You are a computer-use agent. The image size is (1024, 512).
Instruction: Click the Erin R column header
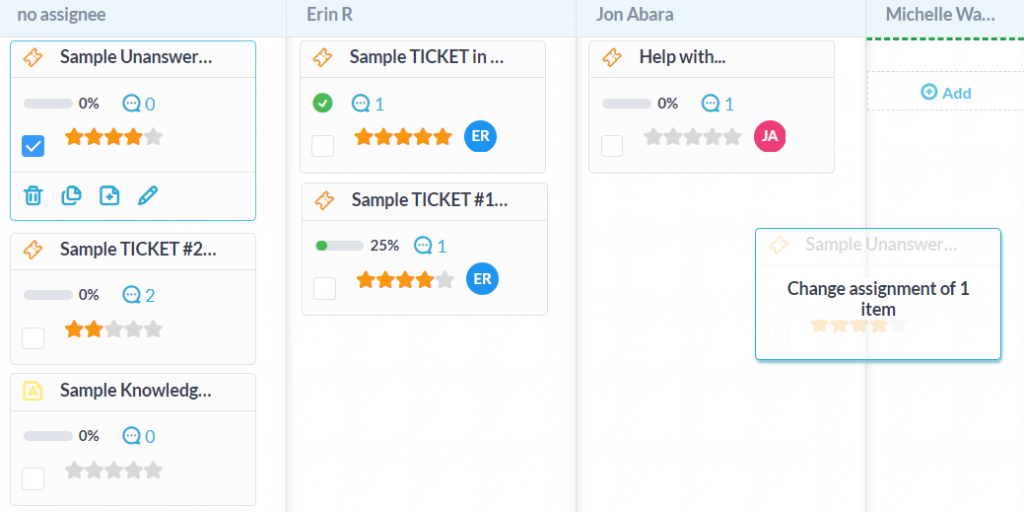click(x=329, y=14)
